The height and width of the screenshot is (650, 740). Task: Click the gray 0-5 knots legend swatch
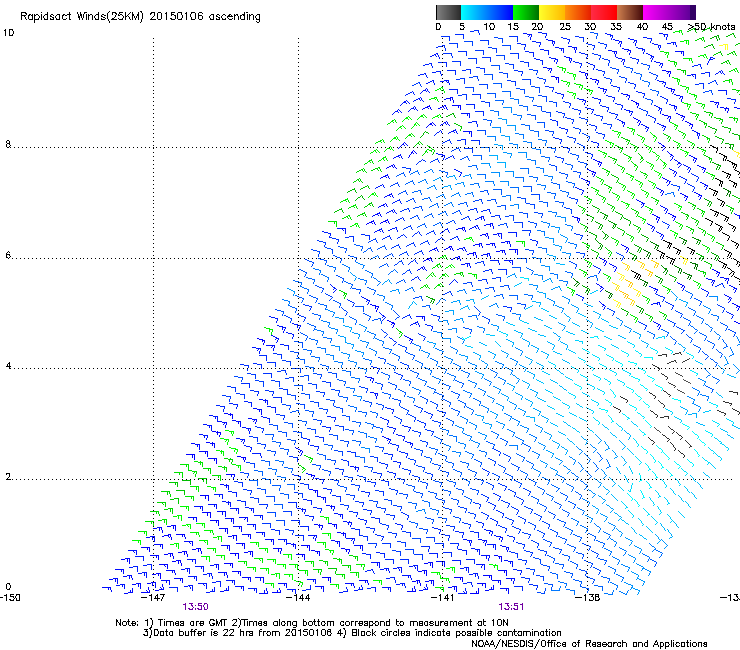click(448, 12)
